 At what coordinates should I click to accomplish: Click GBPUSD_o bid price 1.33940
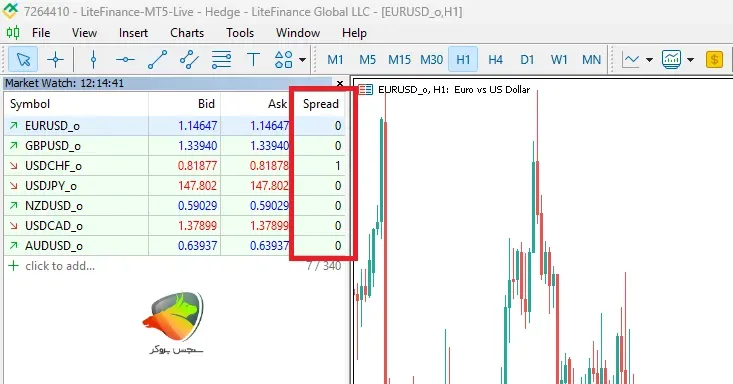tap(197, 146)
